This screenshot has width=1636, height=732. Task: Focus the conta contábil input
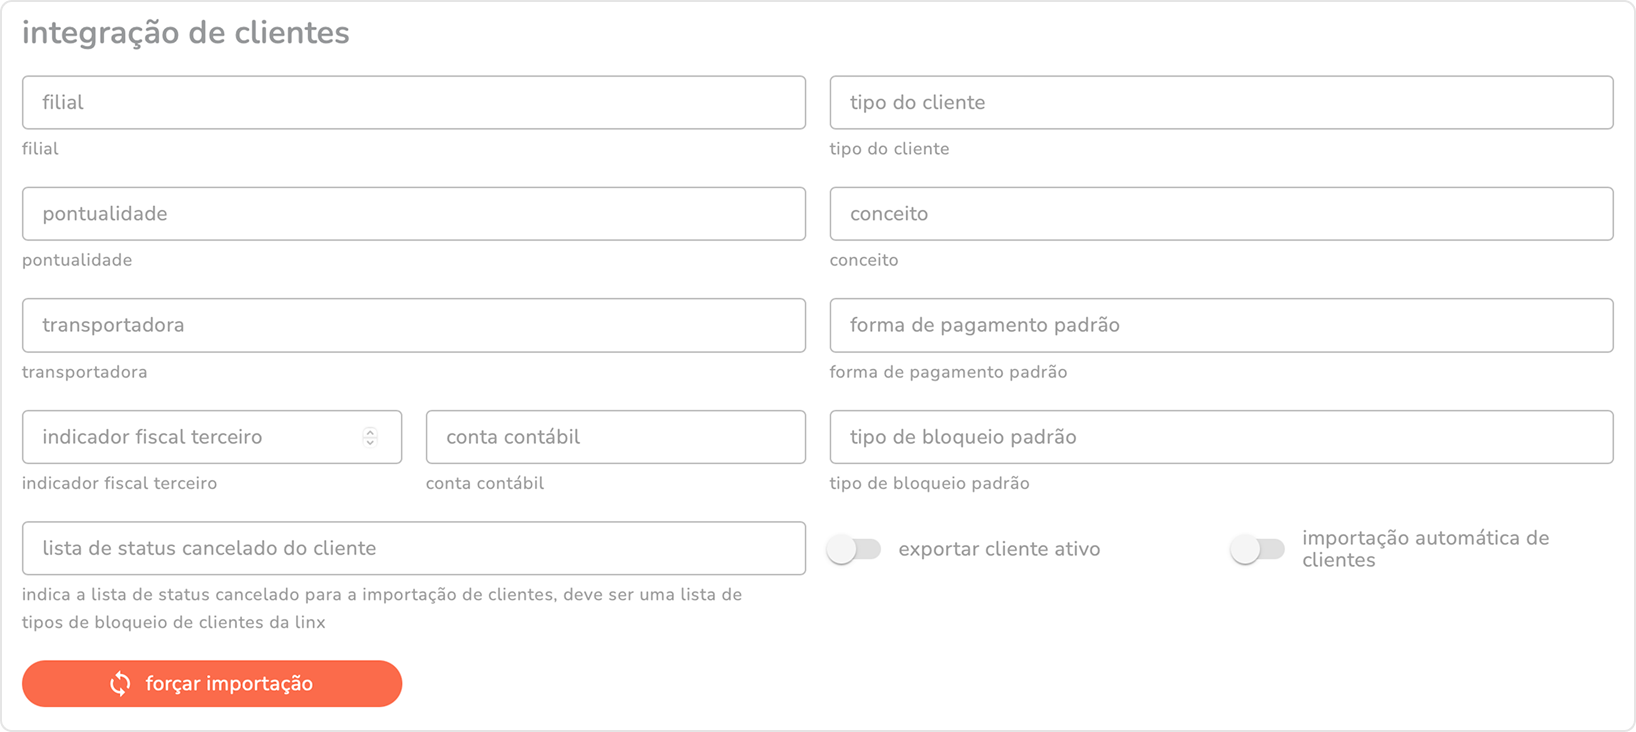[615, 437]
